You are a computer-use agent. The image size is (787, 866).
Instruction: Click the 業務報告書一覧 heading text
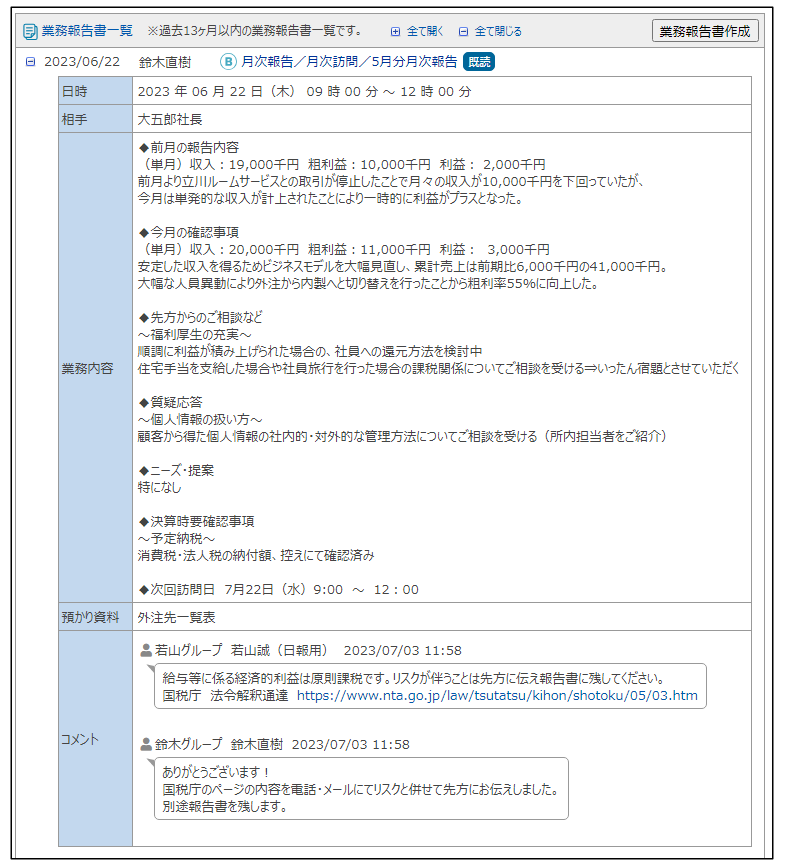click(87, 31)
